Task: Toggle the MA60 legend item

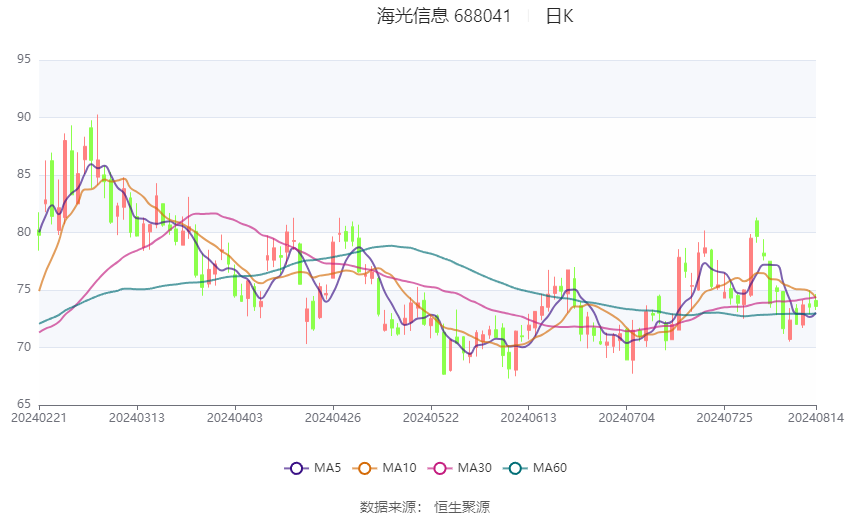Action: 535,468
